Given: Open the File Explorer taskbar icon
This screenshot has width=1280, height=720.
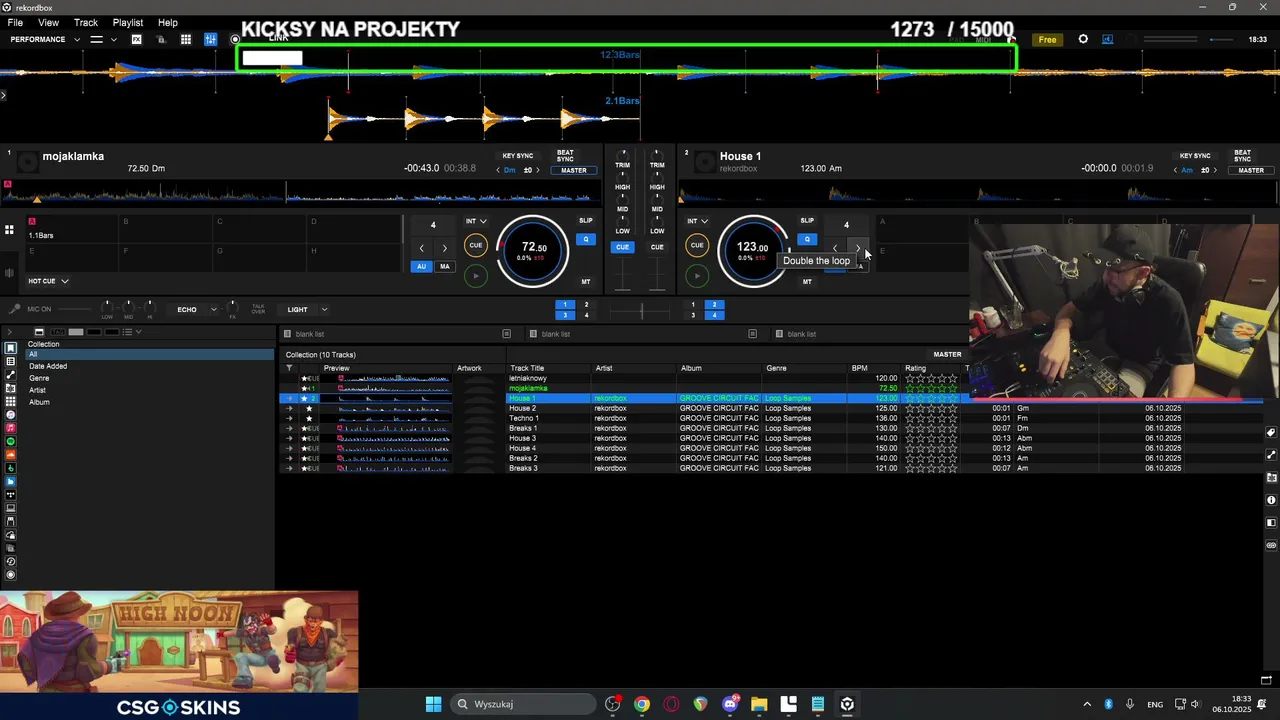Looking at the screenshot, I should pyautogui.click(x=759, y=704).
